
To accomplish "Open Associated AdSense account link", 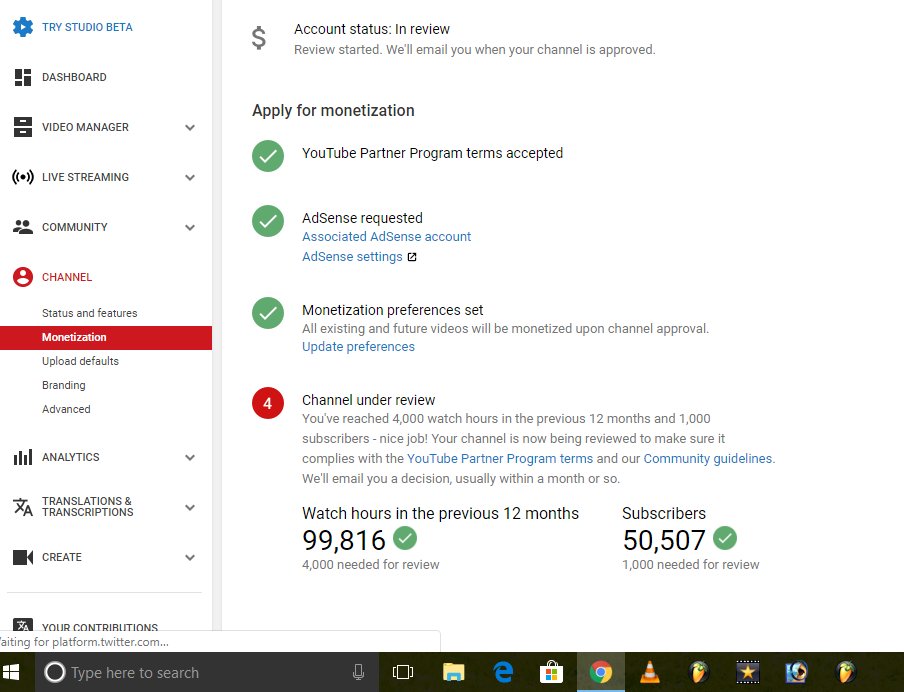I will tap(386, 236).
